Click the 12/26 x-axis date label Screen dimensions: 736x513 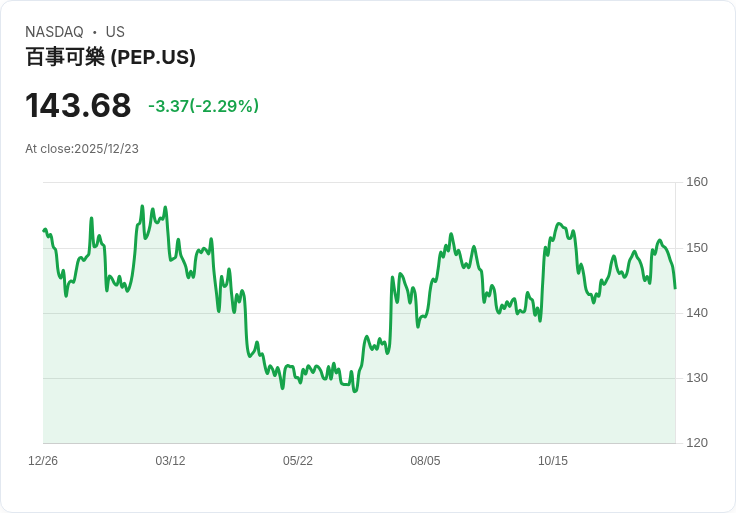point(43,460)
